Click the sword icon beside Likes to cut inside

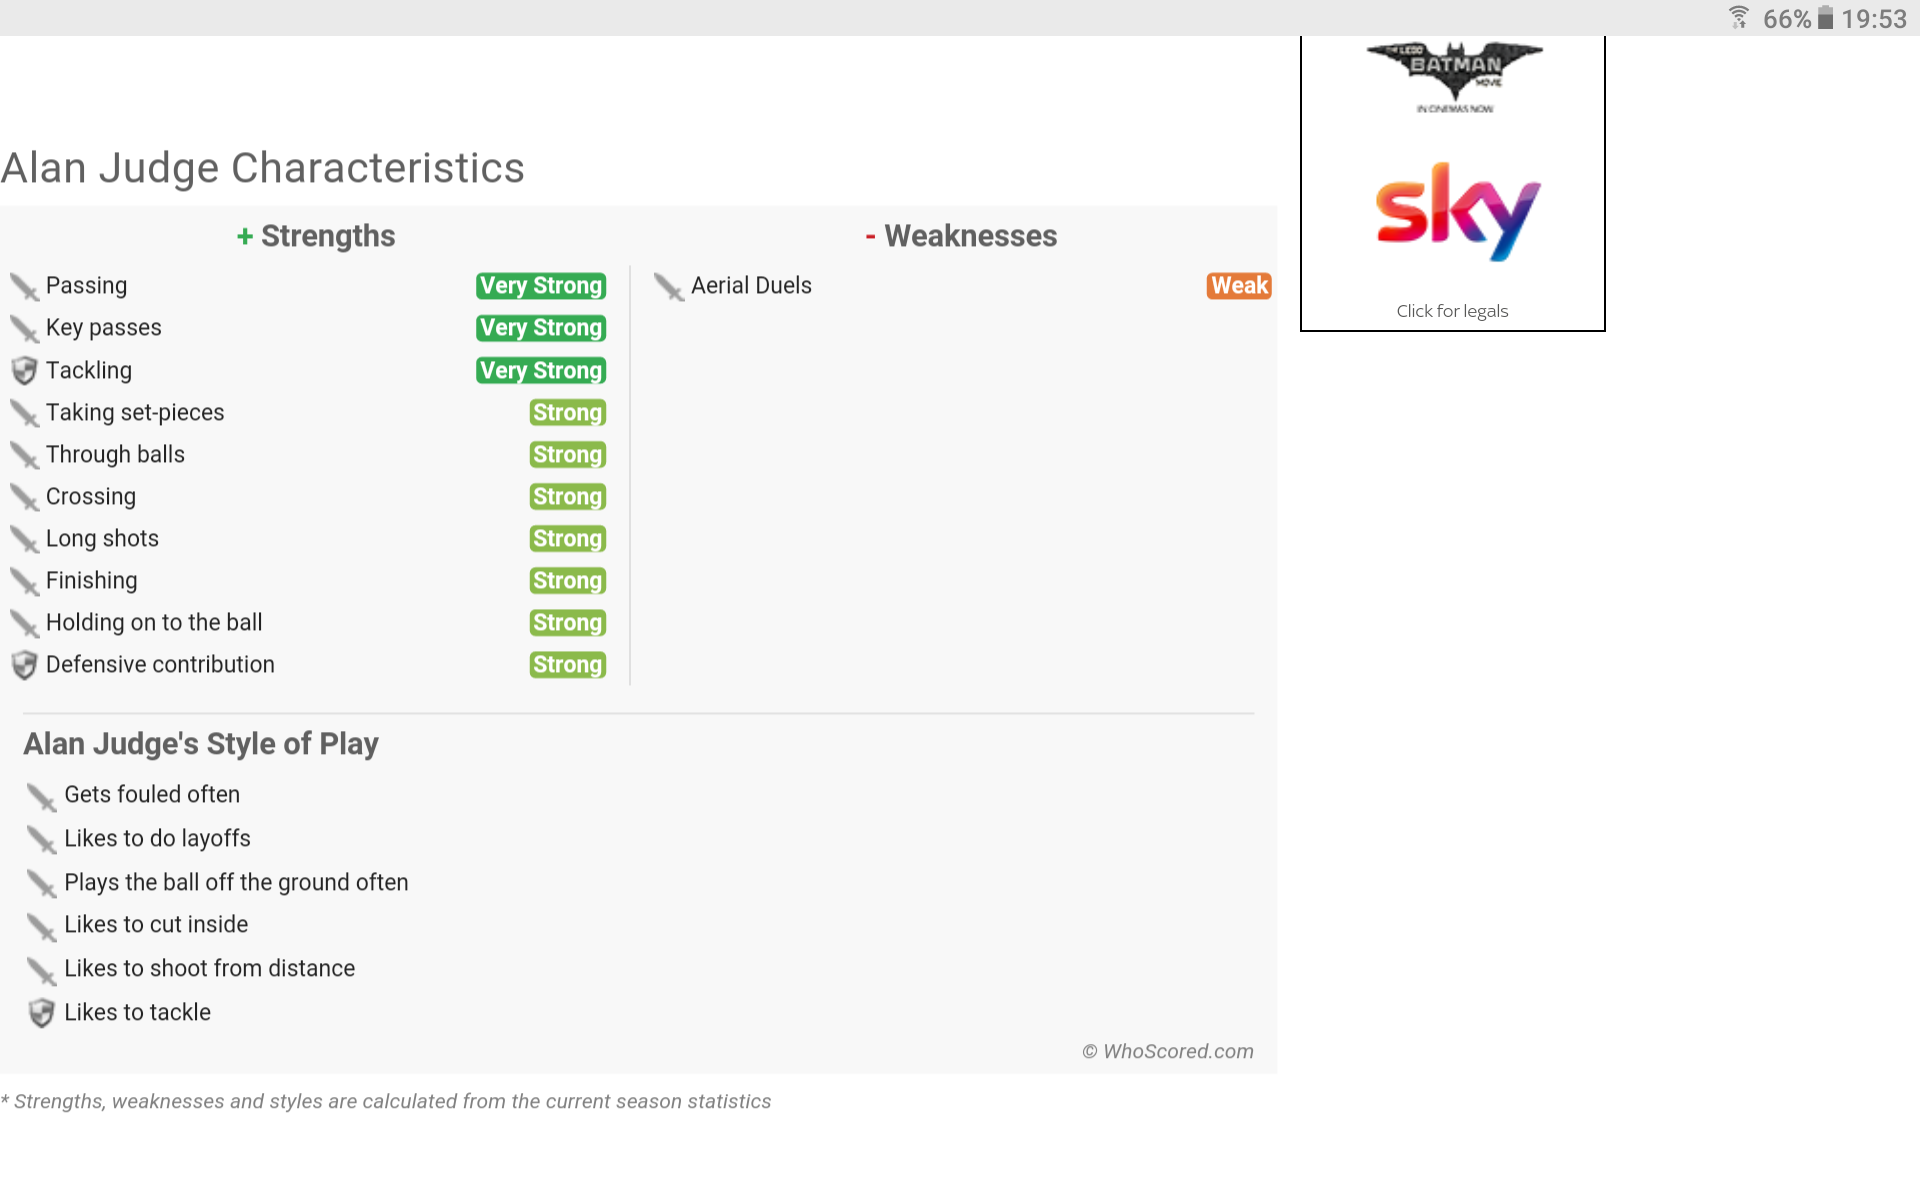[x=41, y=926]
